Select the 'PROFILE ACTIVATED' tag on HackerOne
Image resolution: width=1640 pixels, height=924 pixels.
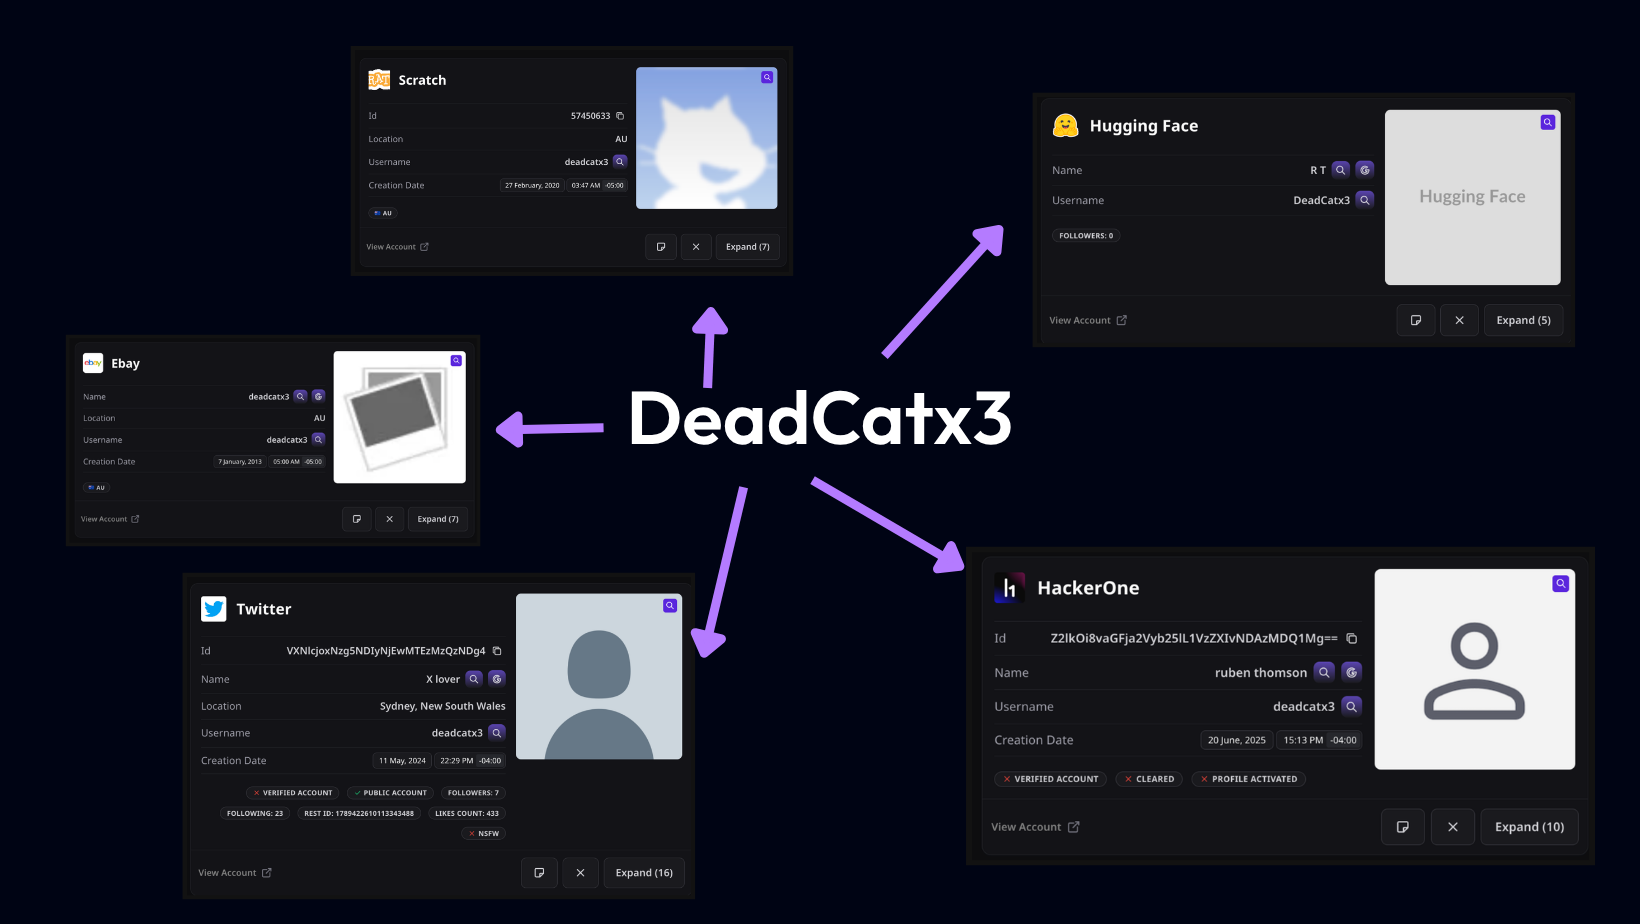1249,779
